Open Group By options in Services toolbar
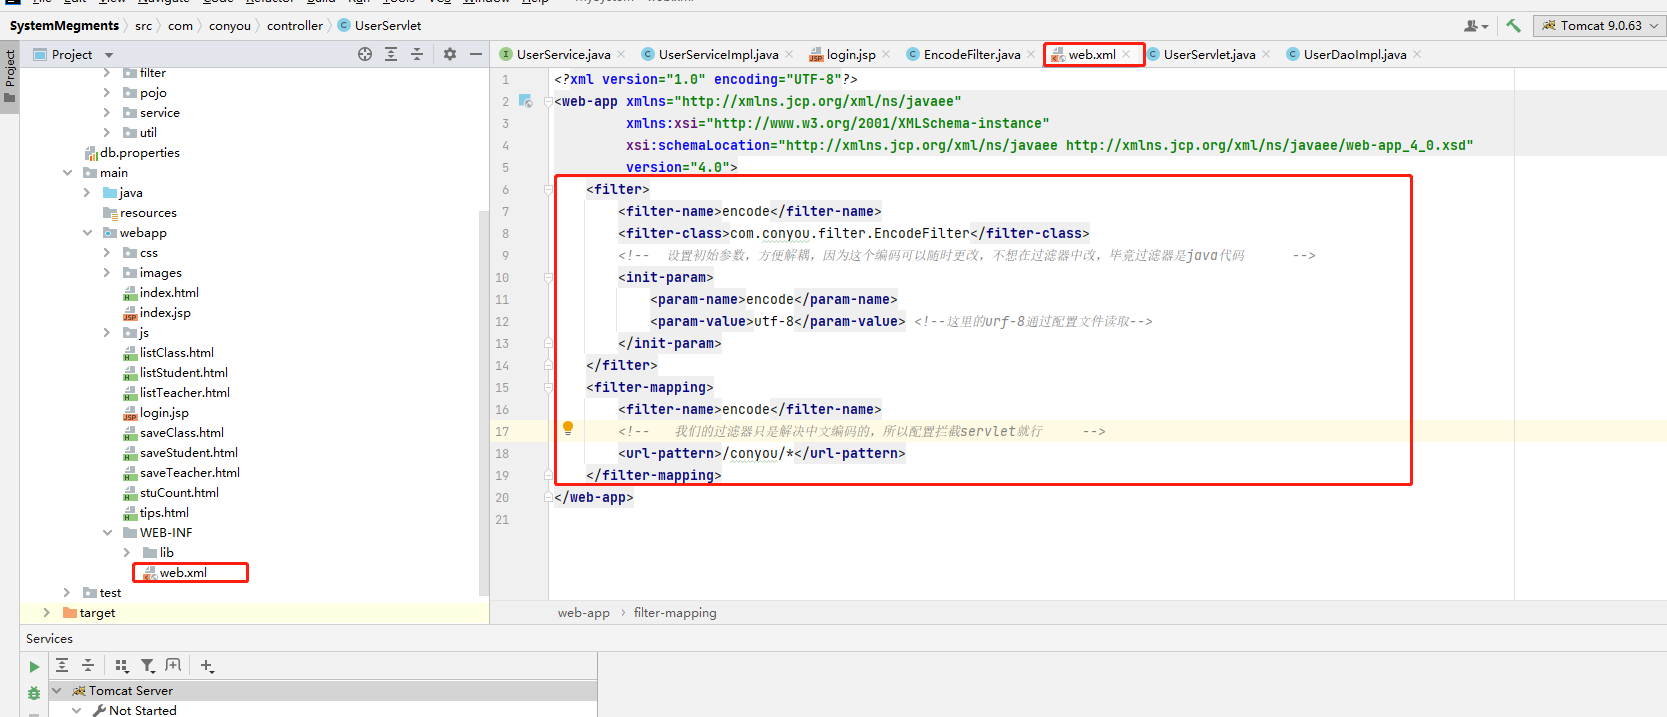This screenshot has height=717, width=1667. pos(122,666)
